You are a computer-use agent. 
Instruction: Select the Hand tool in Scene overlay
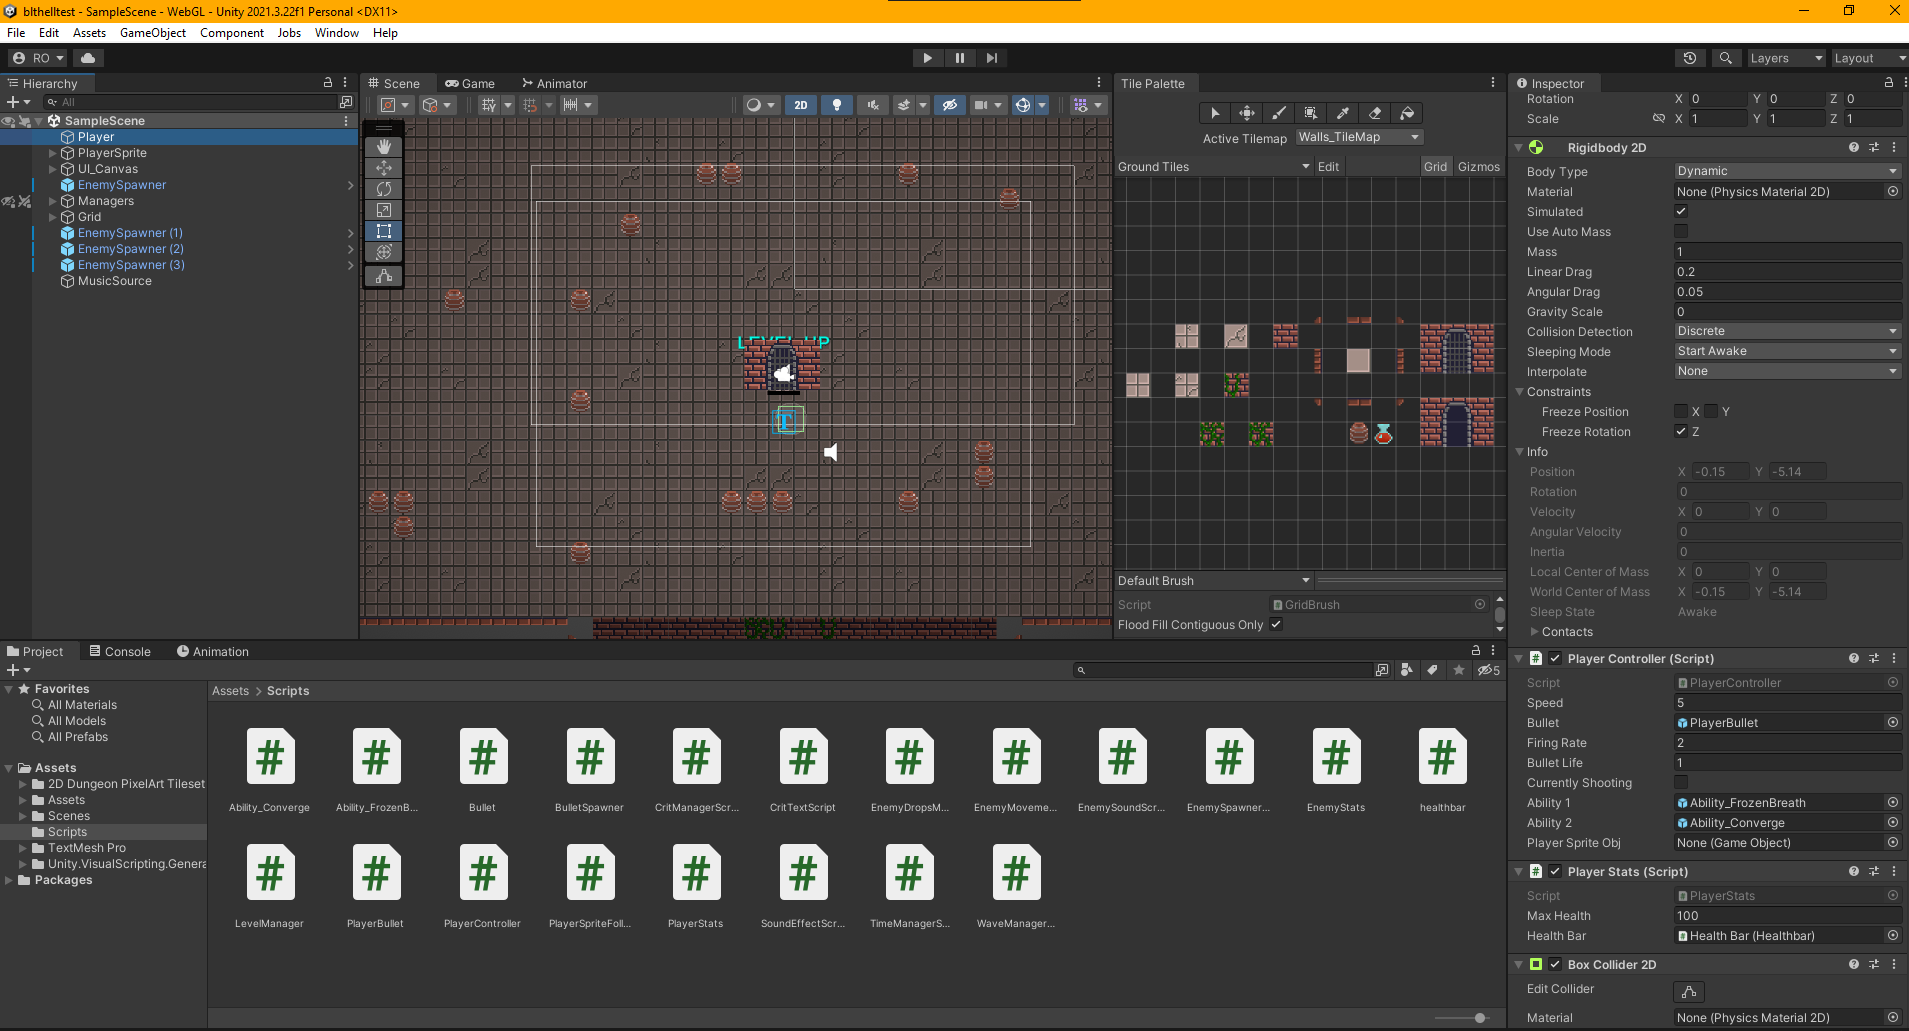(x=384, y=147)
